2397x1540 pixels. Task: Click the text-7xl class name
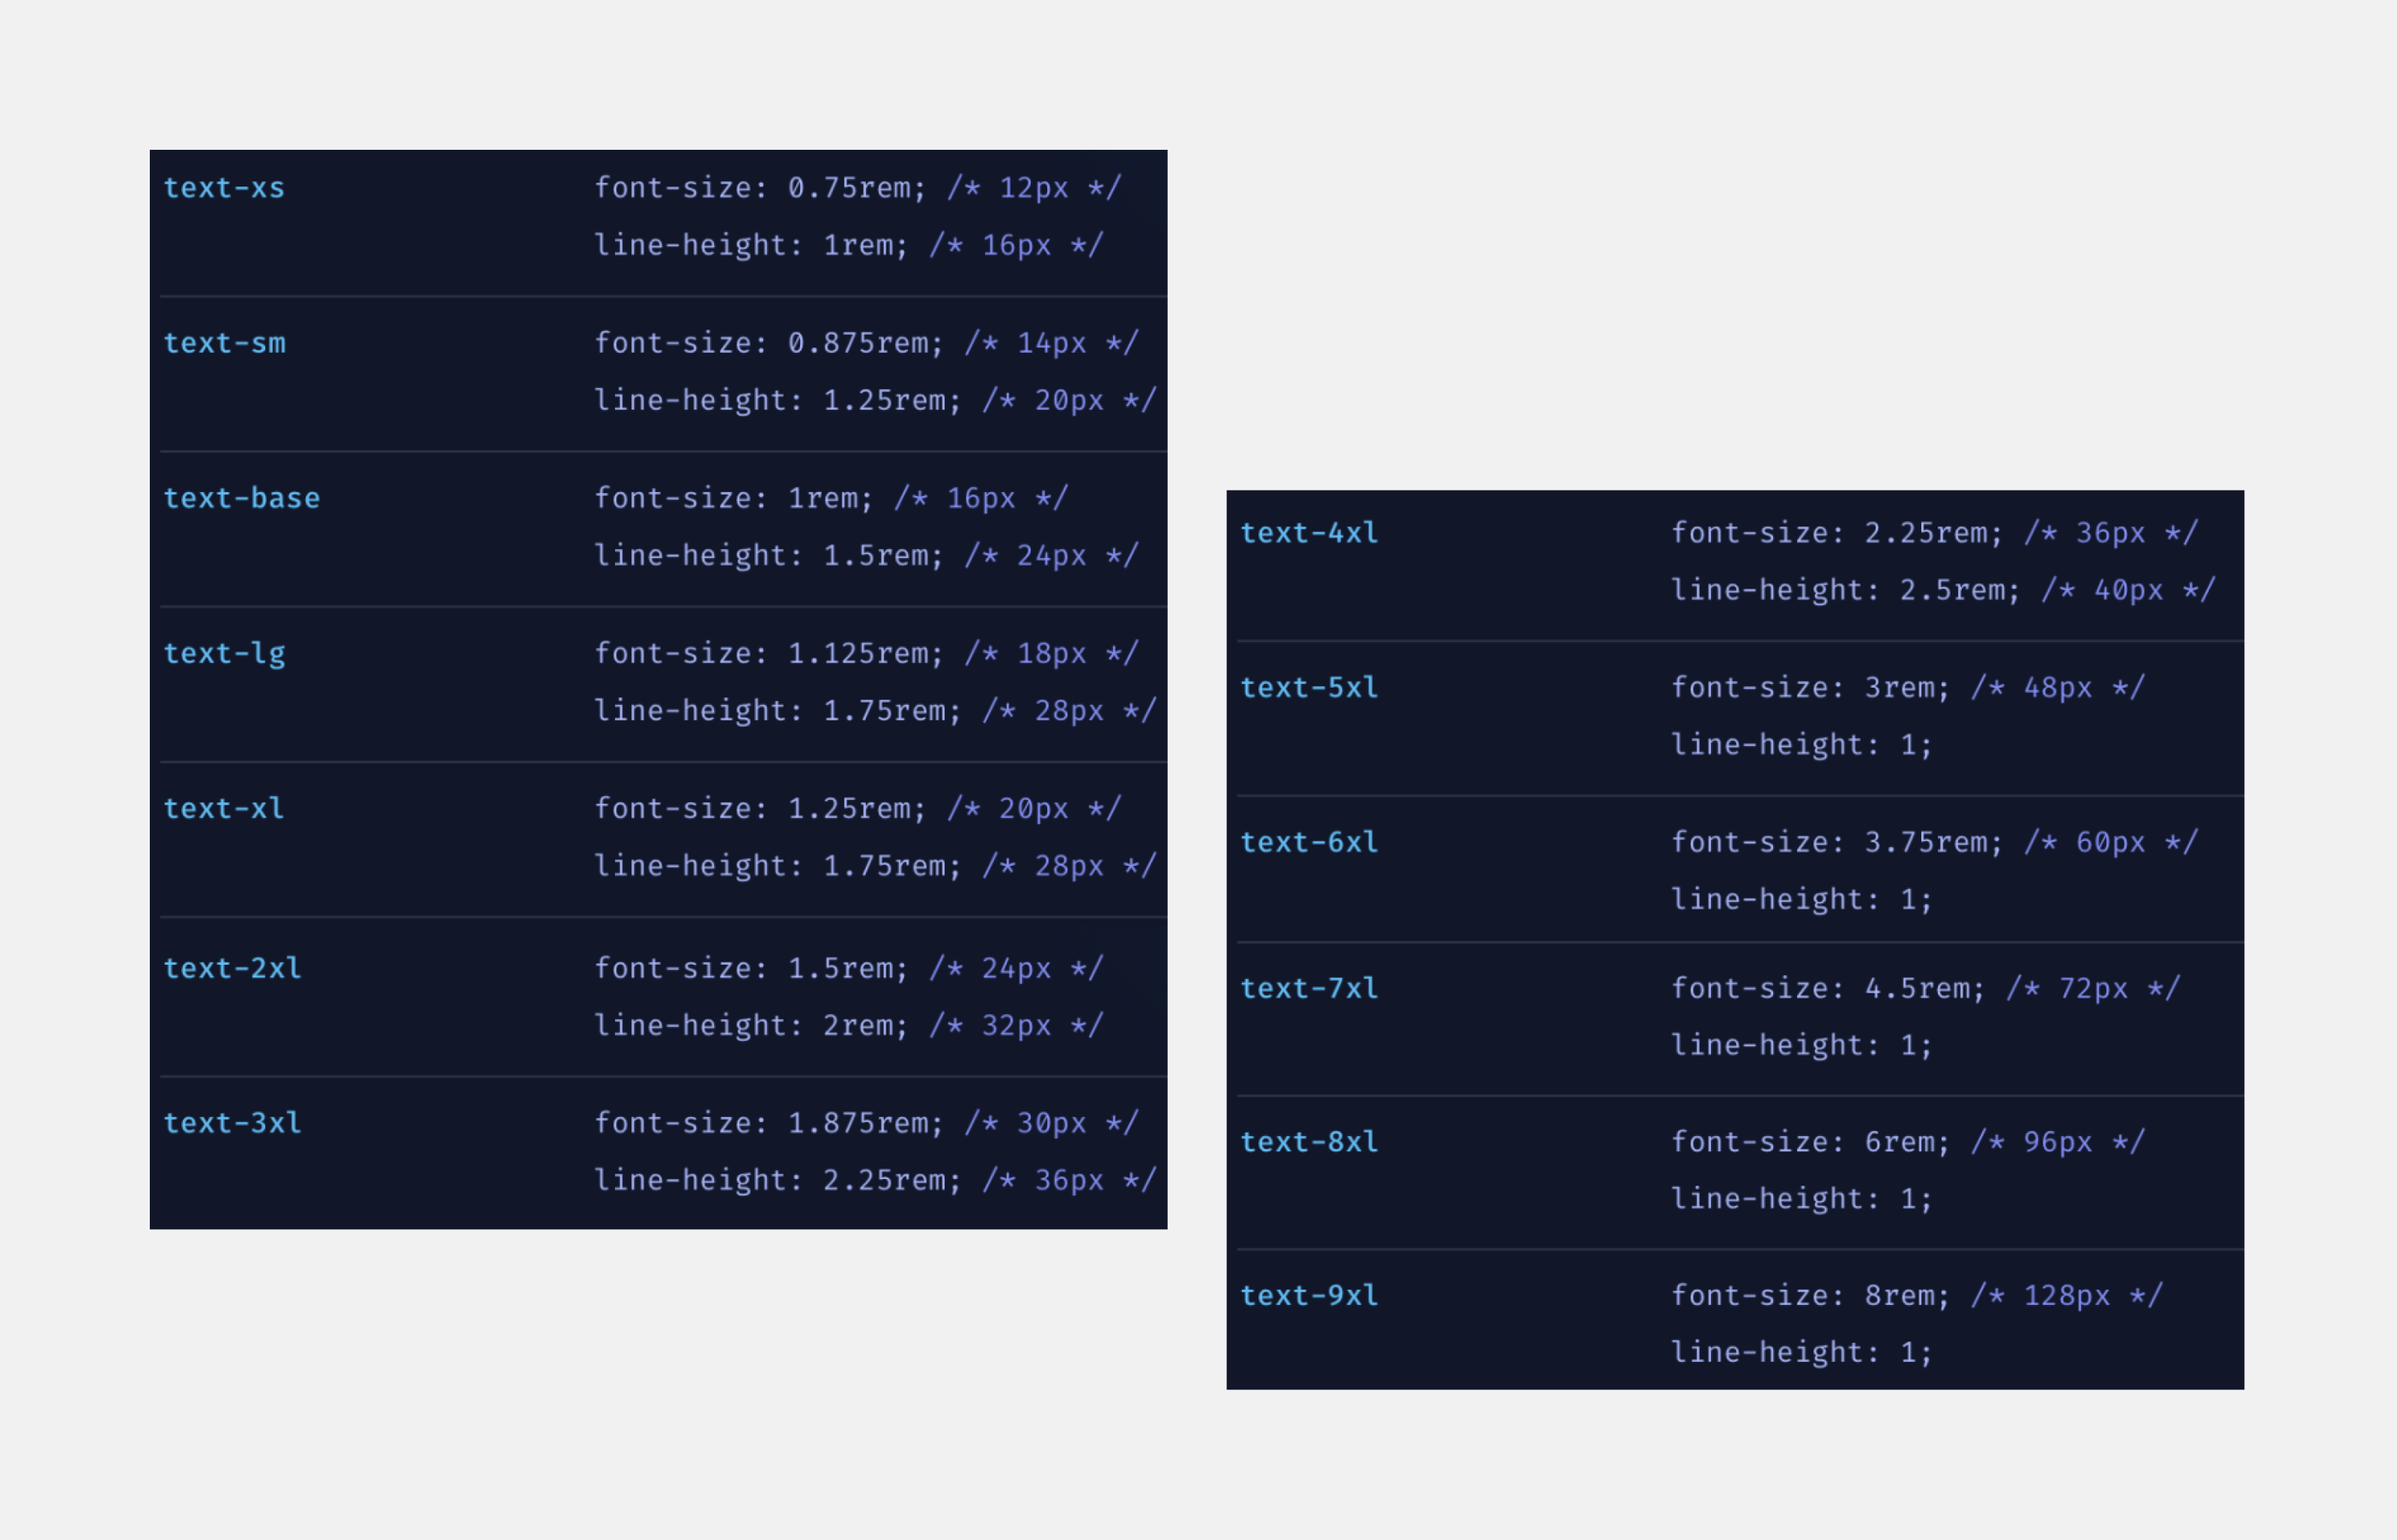[x=1309, y=988]
